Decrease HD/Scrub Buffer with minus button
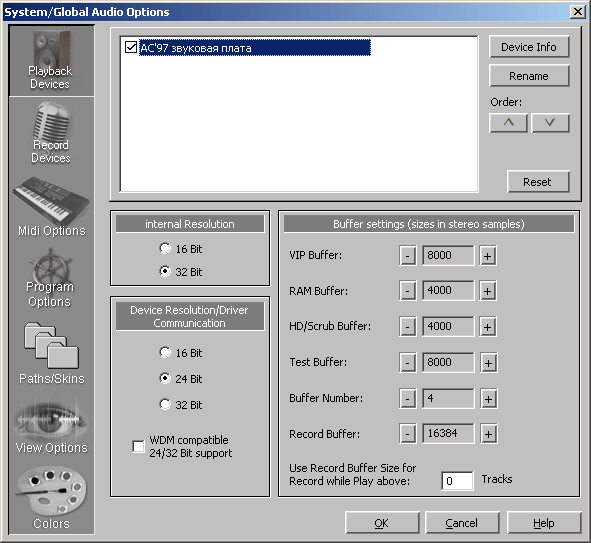 [407, 327]
